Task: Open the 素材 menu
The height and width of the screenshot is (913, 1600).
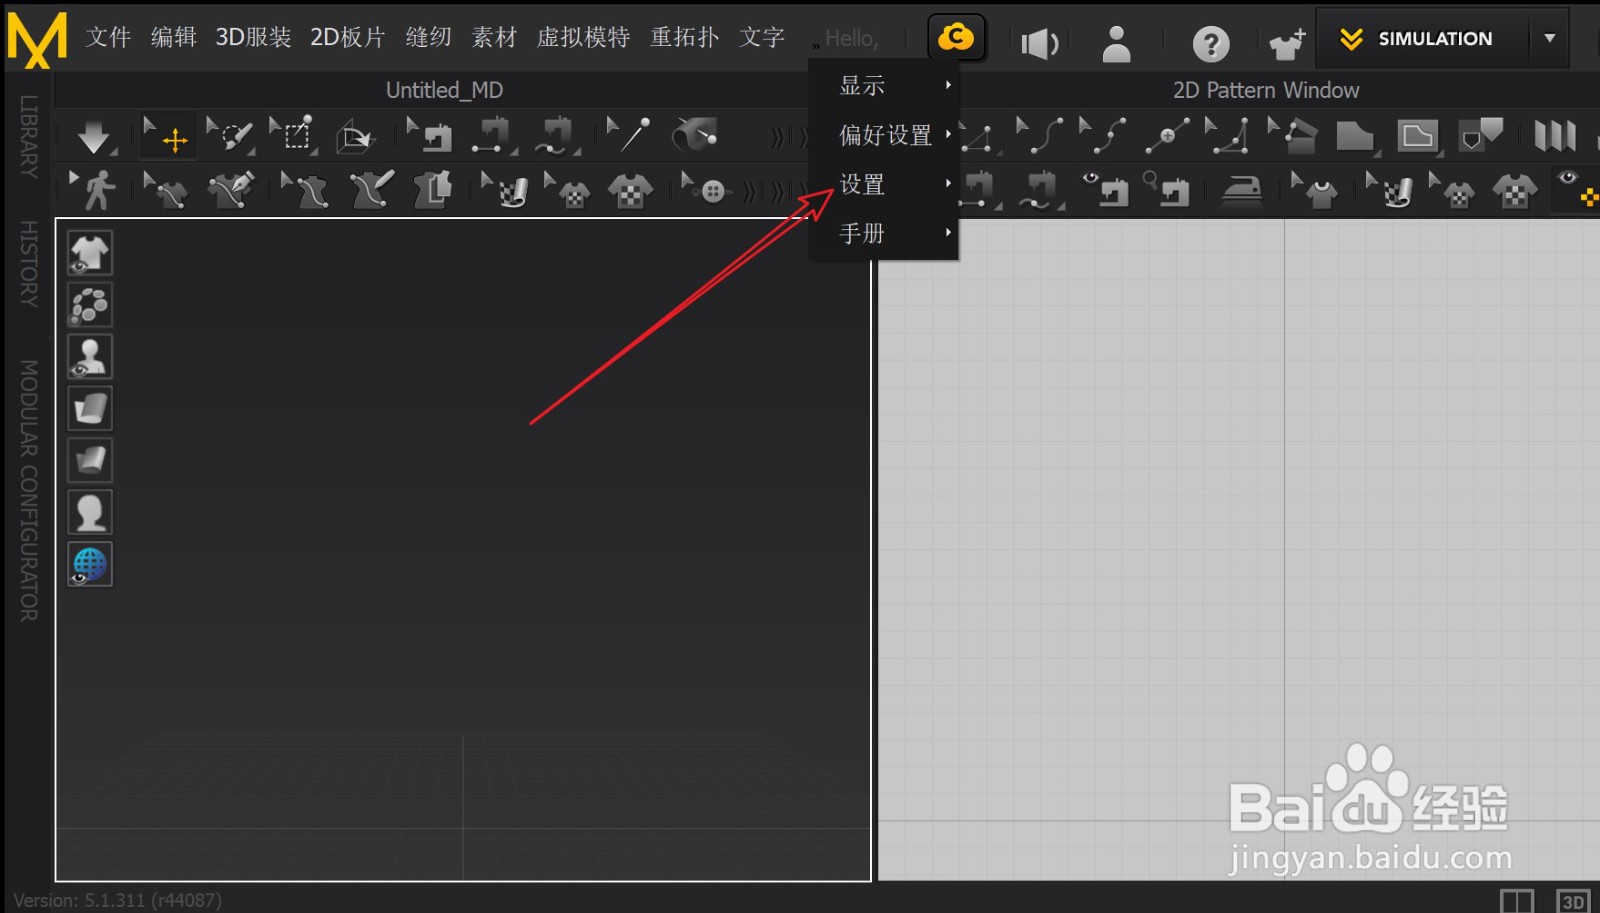Action: click(494, 38)
